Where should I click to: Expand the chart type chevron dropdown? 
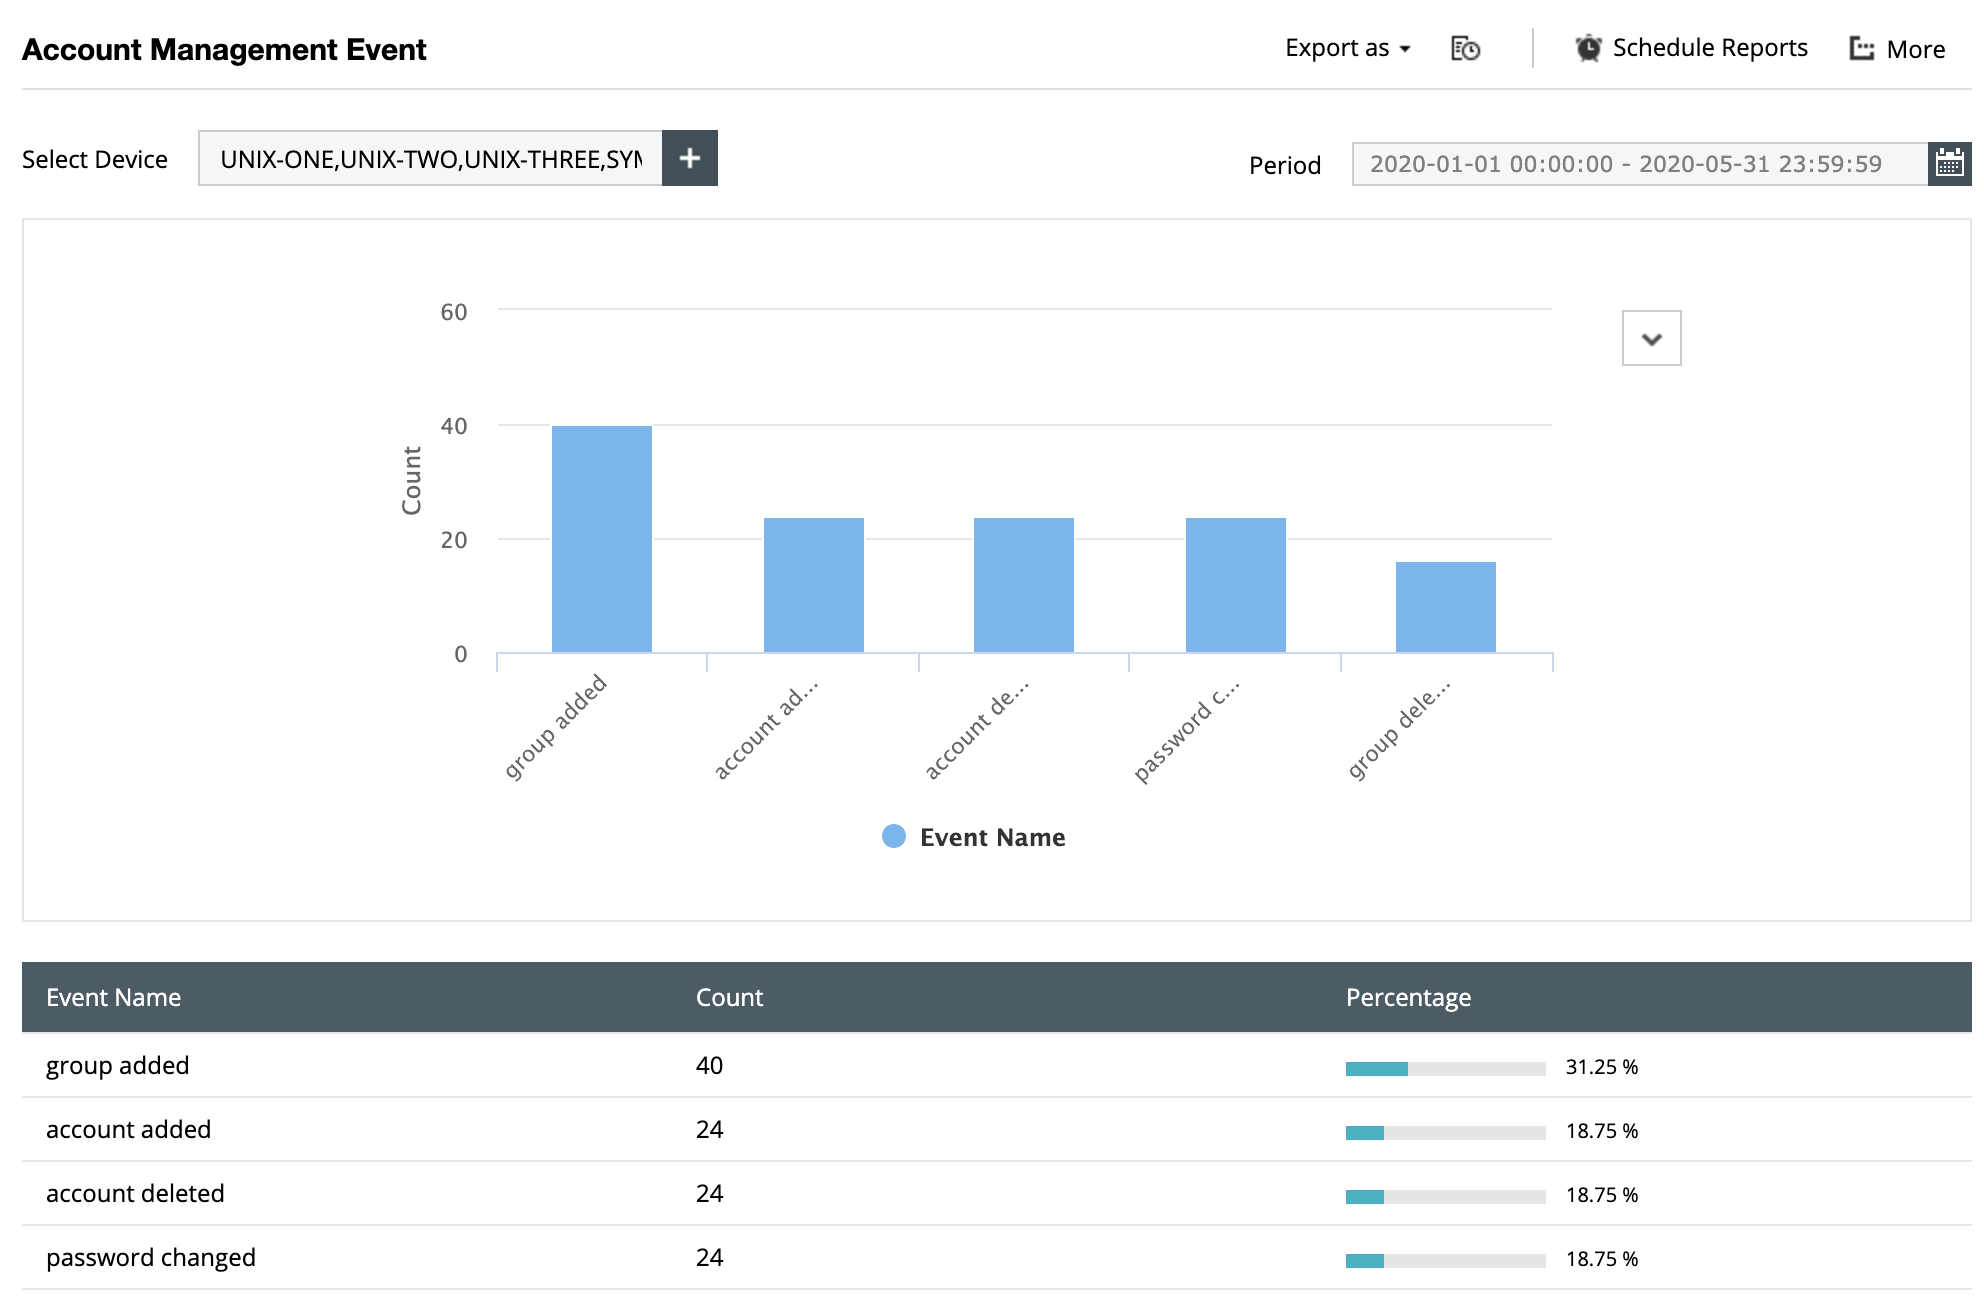click(x=1651, y=338)
